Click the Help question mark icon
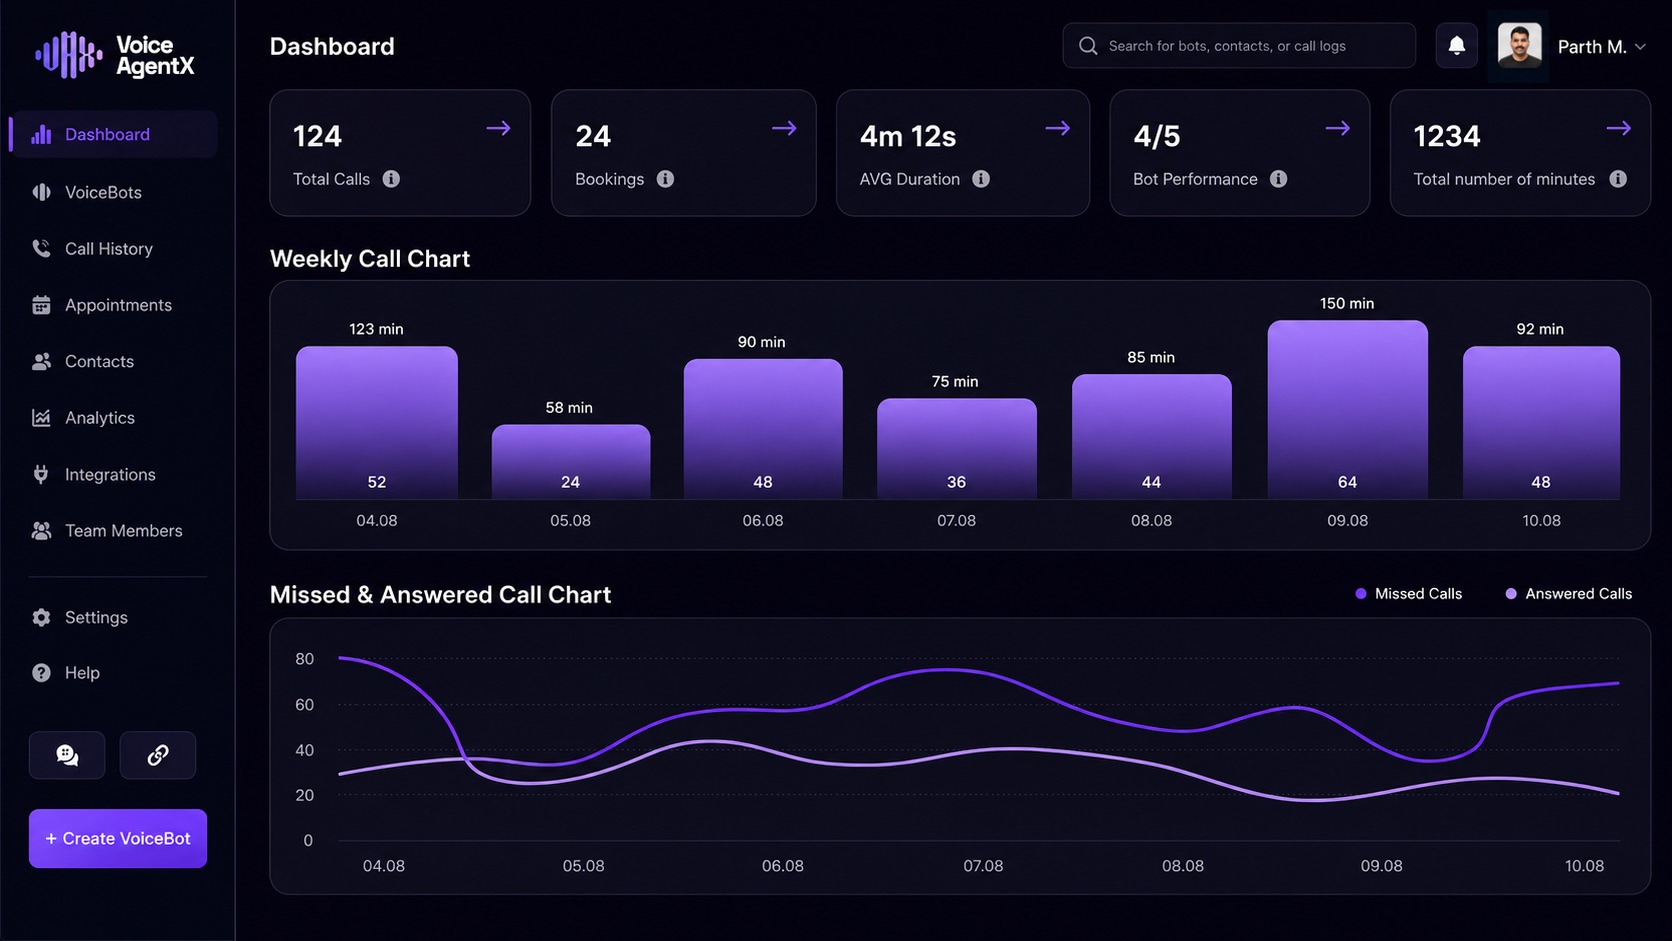Screen dimensions: 1672x941 pyautogui.click(x=41, y=673)
